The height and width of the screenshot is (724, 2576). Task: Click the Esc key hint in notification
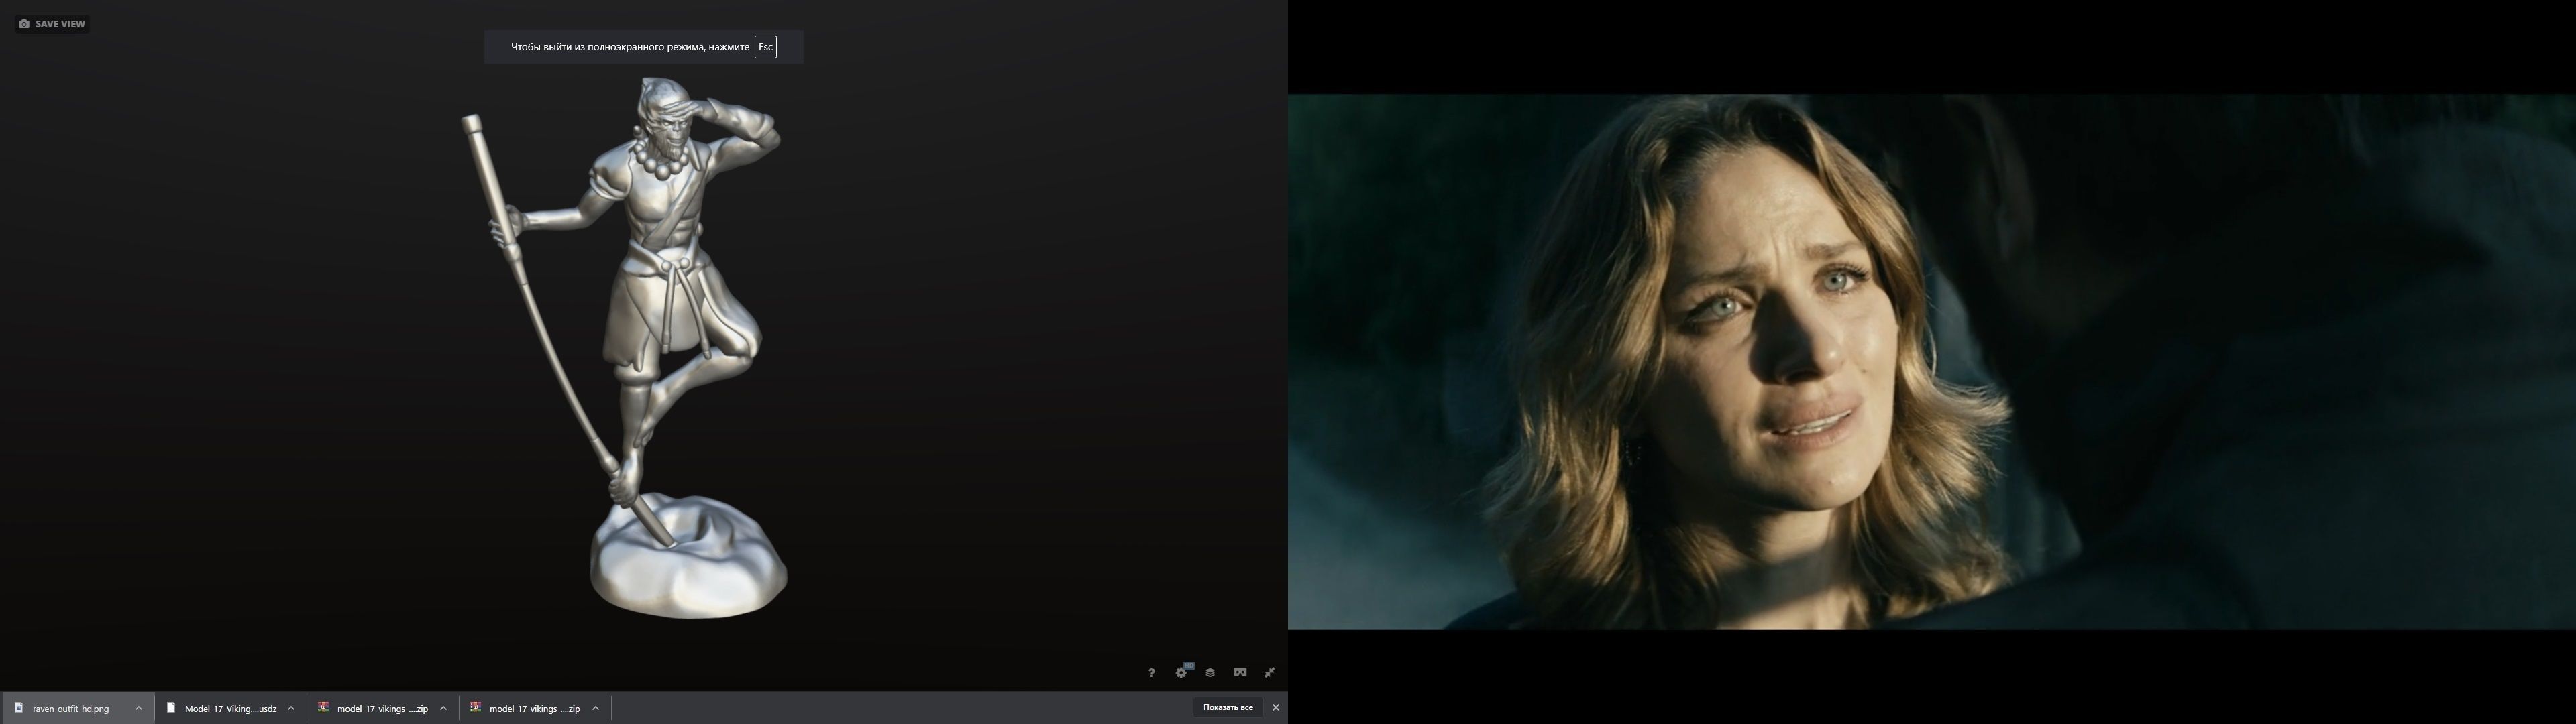765,47
